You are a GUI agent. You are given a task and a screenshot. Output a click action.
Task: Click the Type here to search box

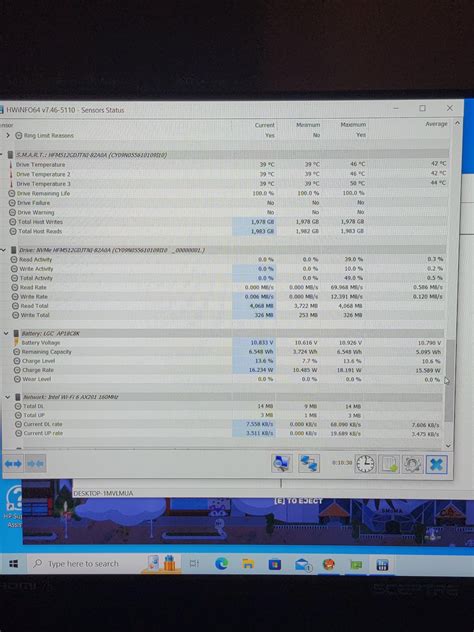tap(83, 563)
